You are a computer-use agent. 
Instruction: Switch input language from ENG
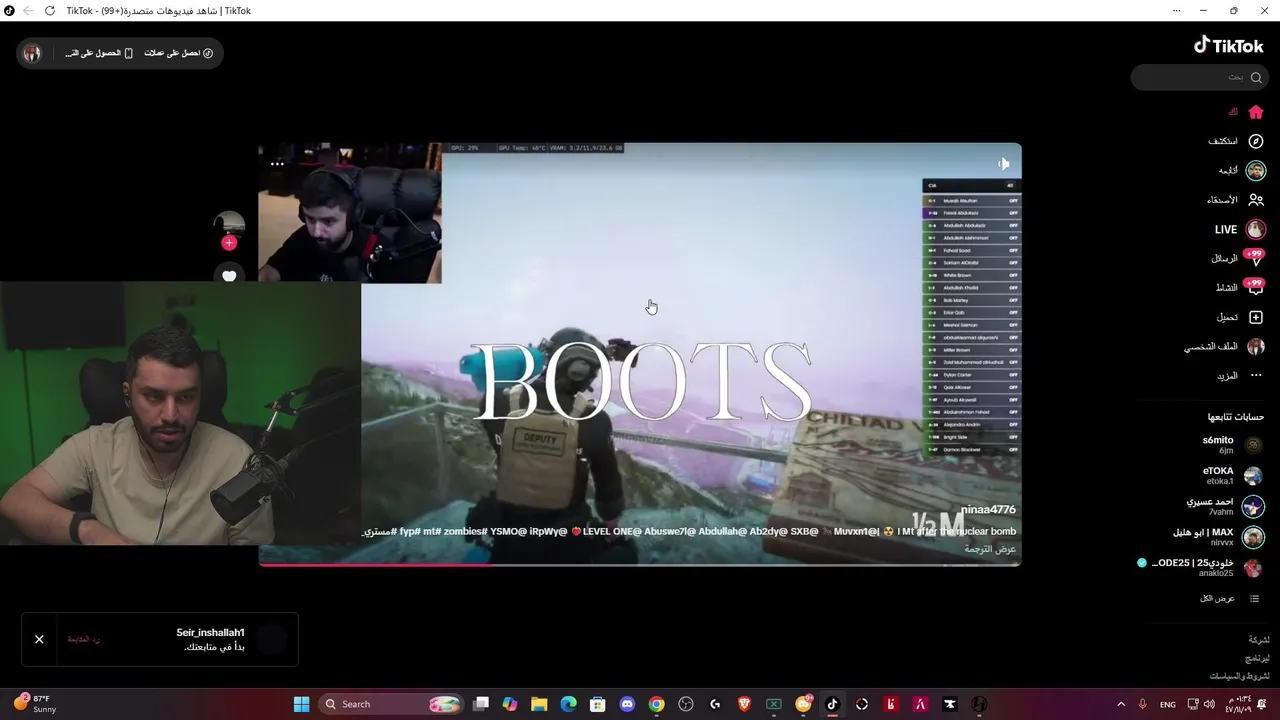click(1167, 704)
